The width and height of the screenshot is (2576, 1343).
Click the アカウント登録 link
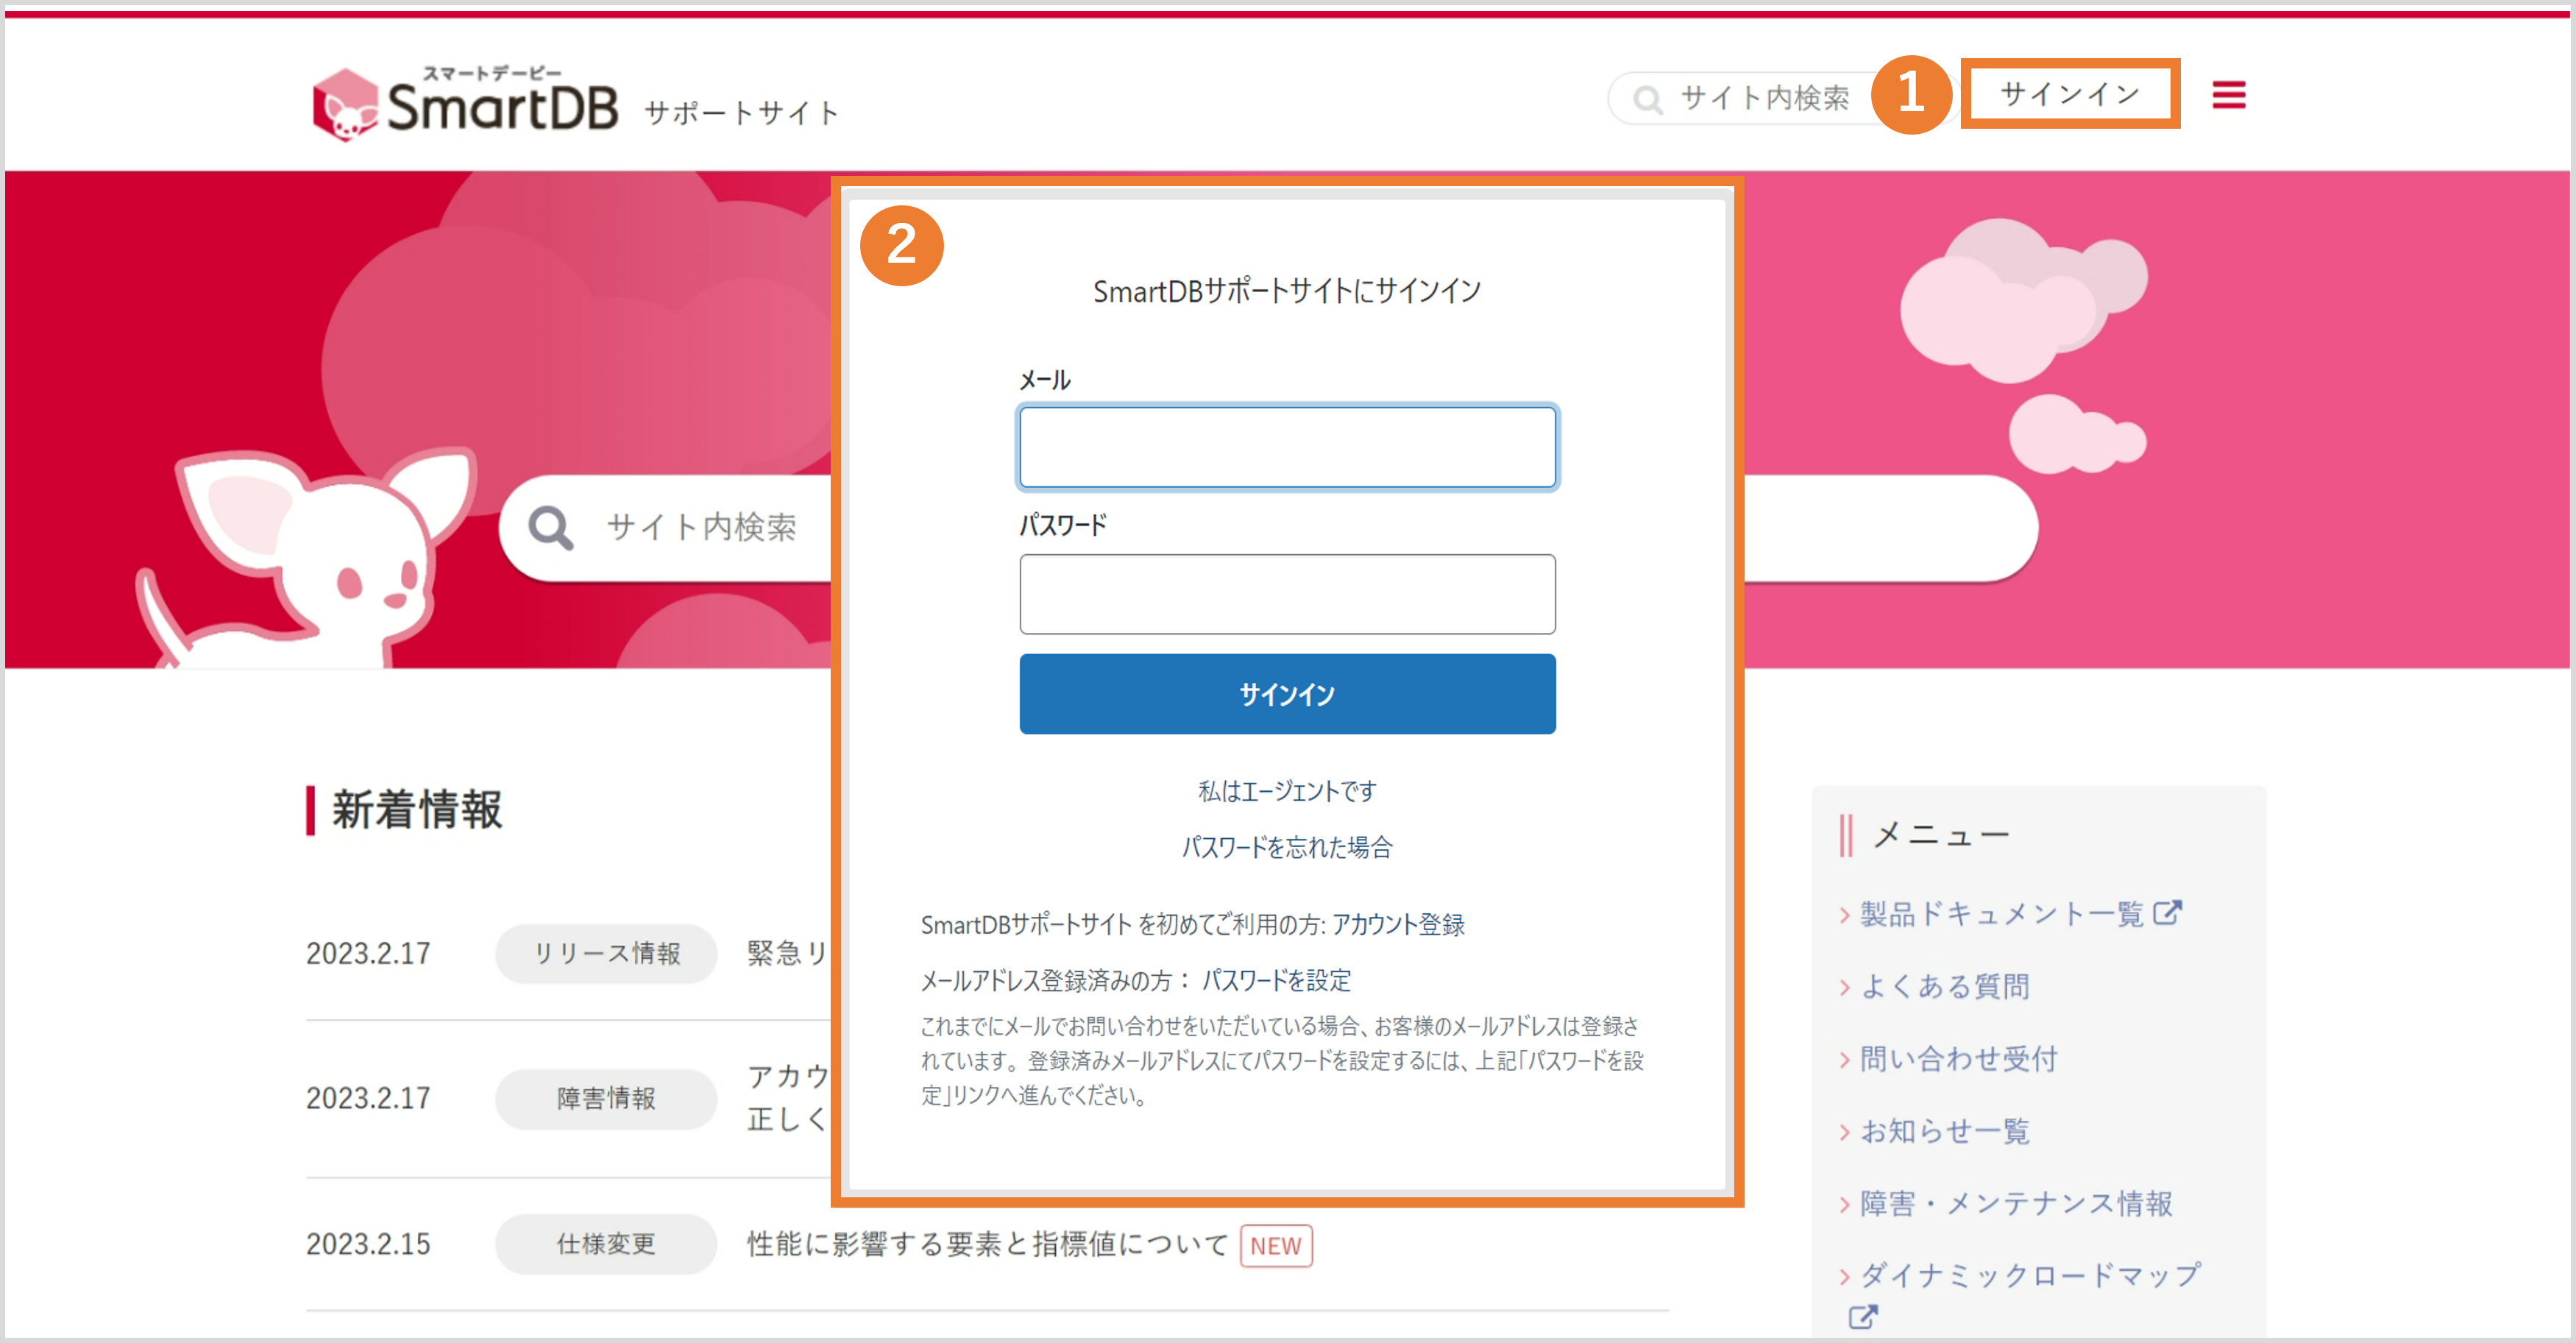click(x=1398, y=924)
